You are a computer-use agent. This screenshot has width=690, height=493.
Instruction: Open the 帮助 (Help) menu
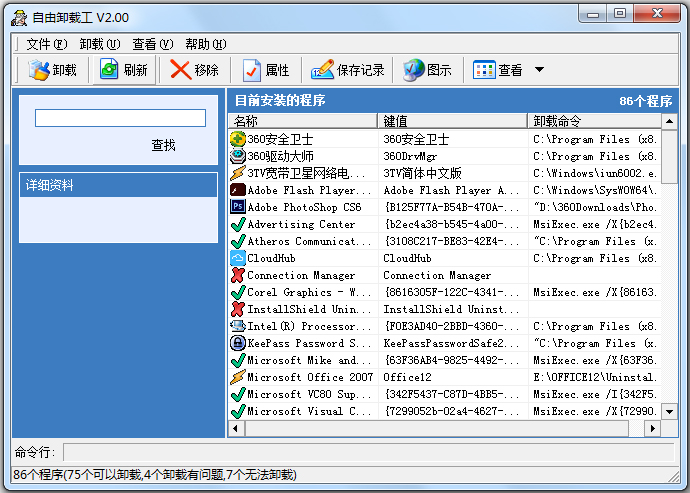tap(205, 44)
